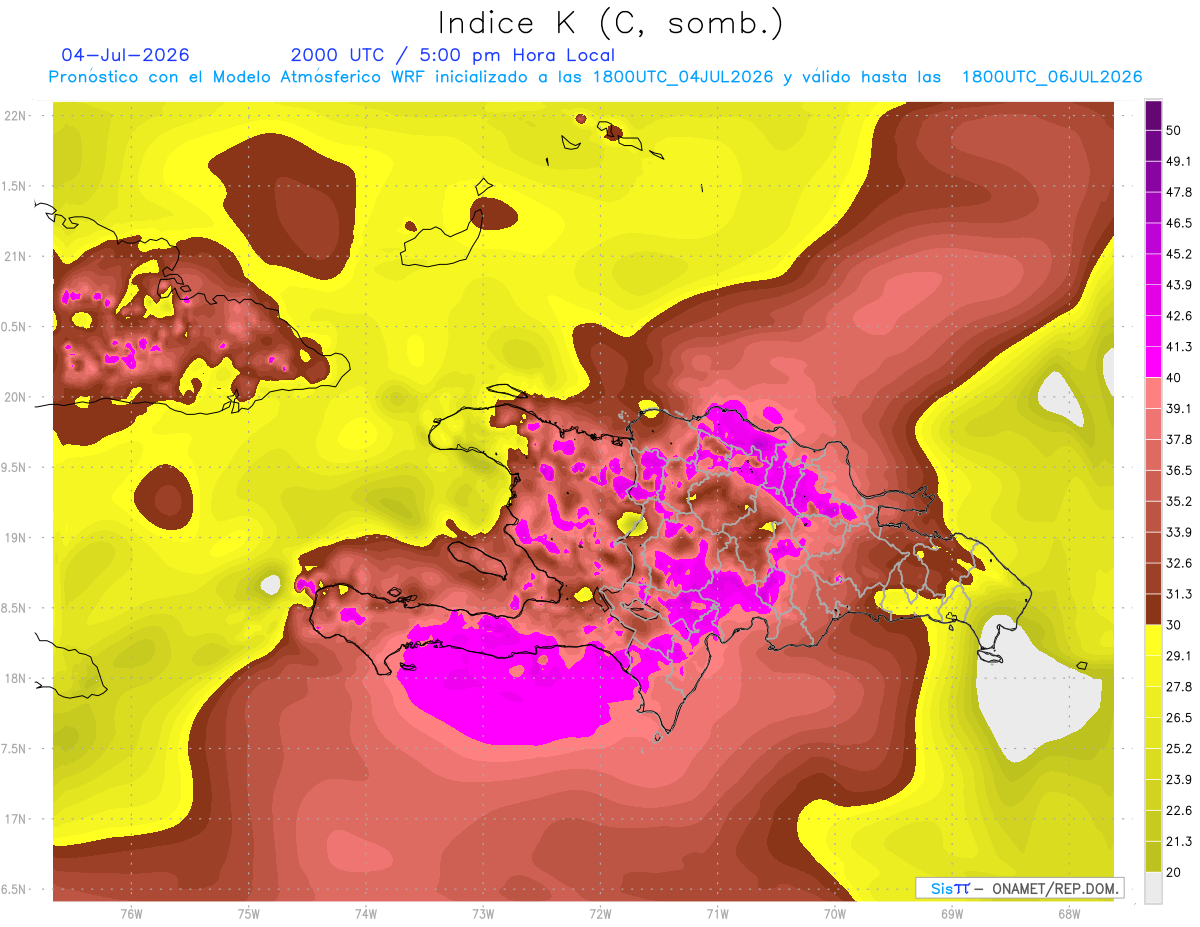
Task: Click the colorbar value "36.5"
Action: coord(1180,470)
